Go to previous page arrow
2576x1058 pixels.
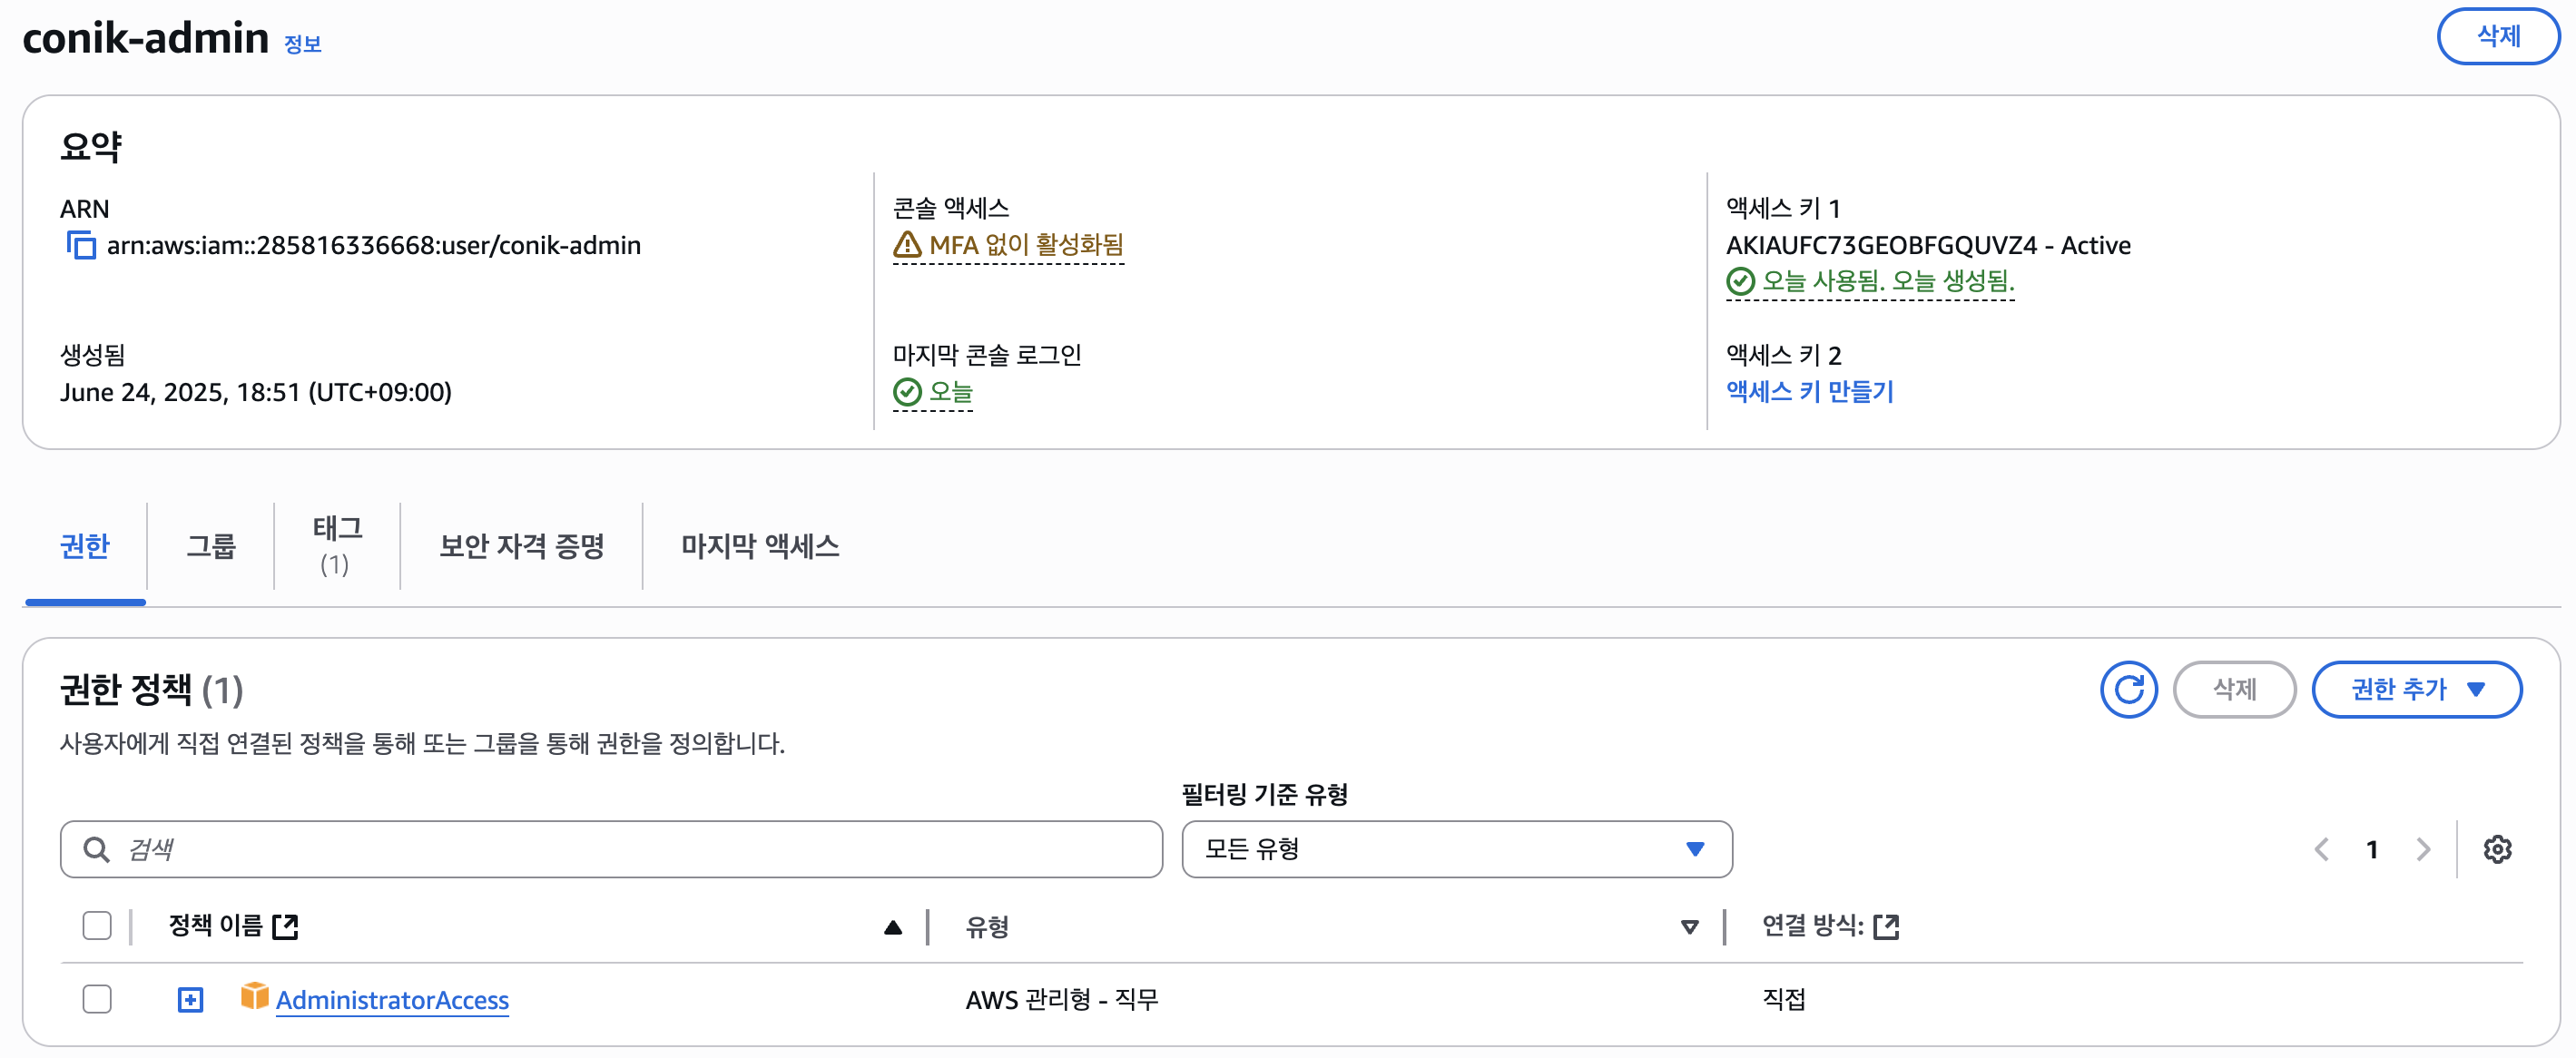point(2321,849)
